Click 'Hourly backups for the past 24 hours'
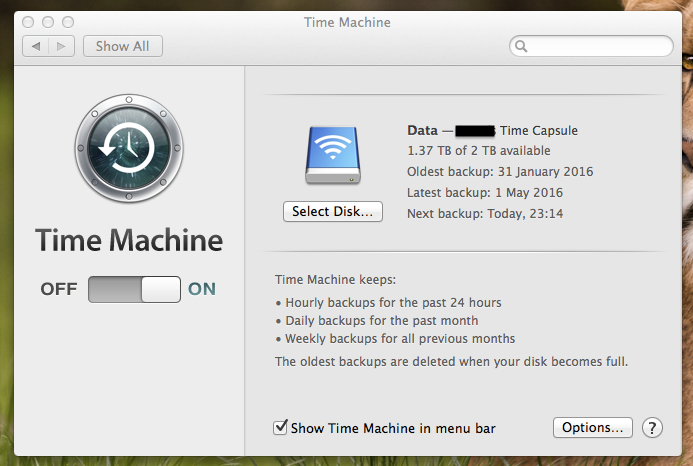 tap(393, 302)
